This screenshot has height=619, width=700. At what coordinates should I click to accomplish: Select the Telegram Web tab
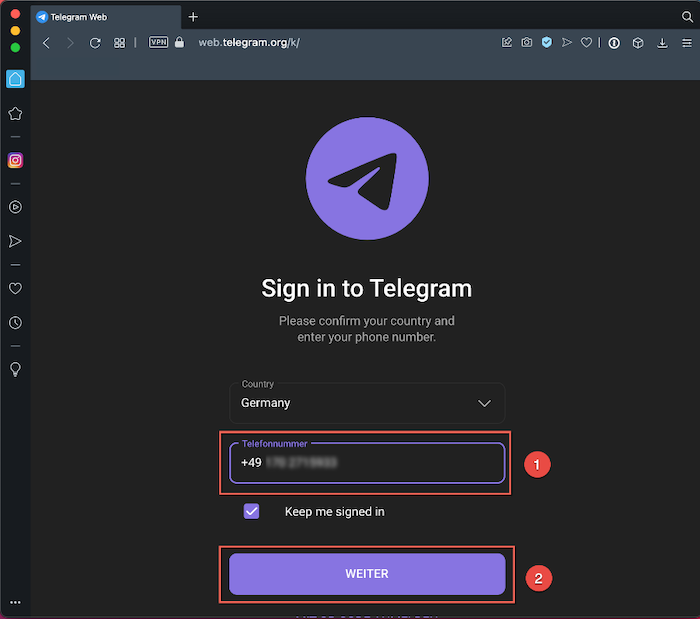[x=106, y=17]
